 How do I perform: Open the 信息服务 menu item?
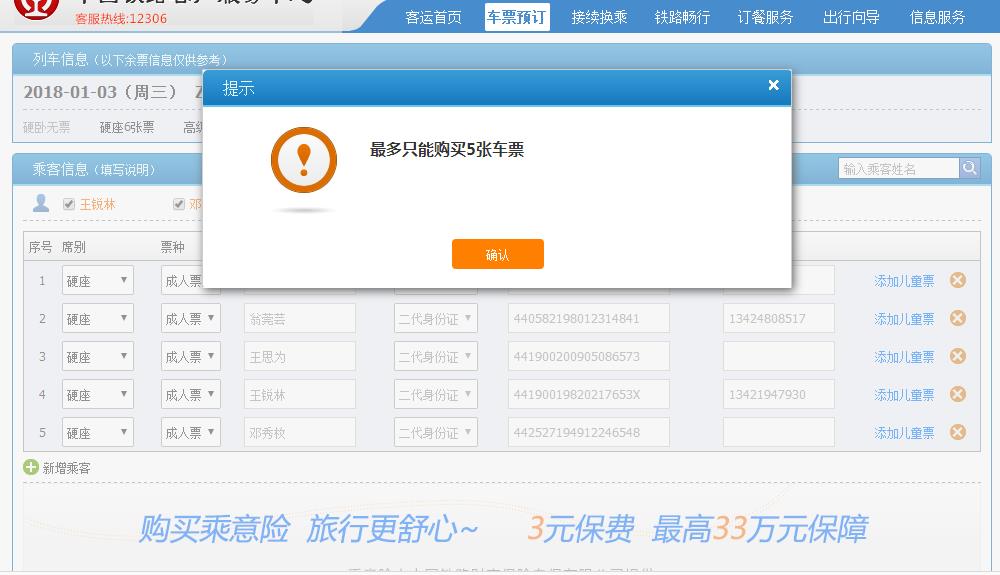point(938,17)
